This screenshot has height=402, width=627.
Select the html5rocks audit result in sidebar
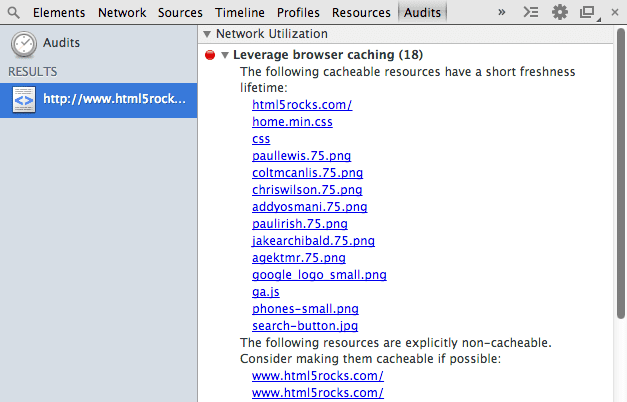pyautogui.click(x=99, y=101)
